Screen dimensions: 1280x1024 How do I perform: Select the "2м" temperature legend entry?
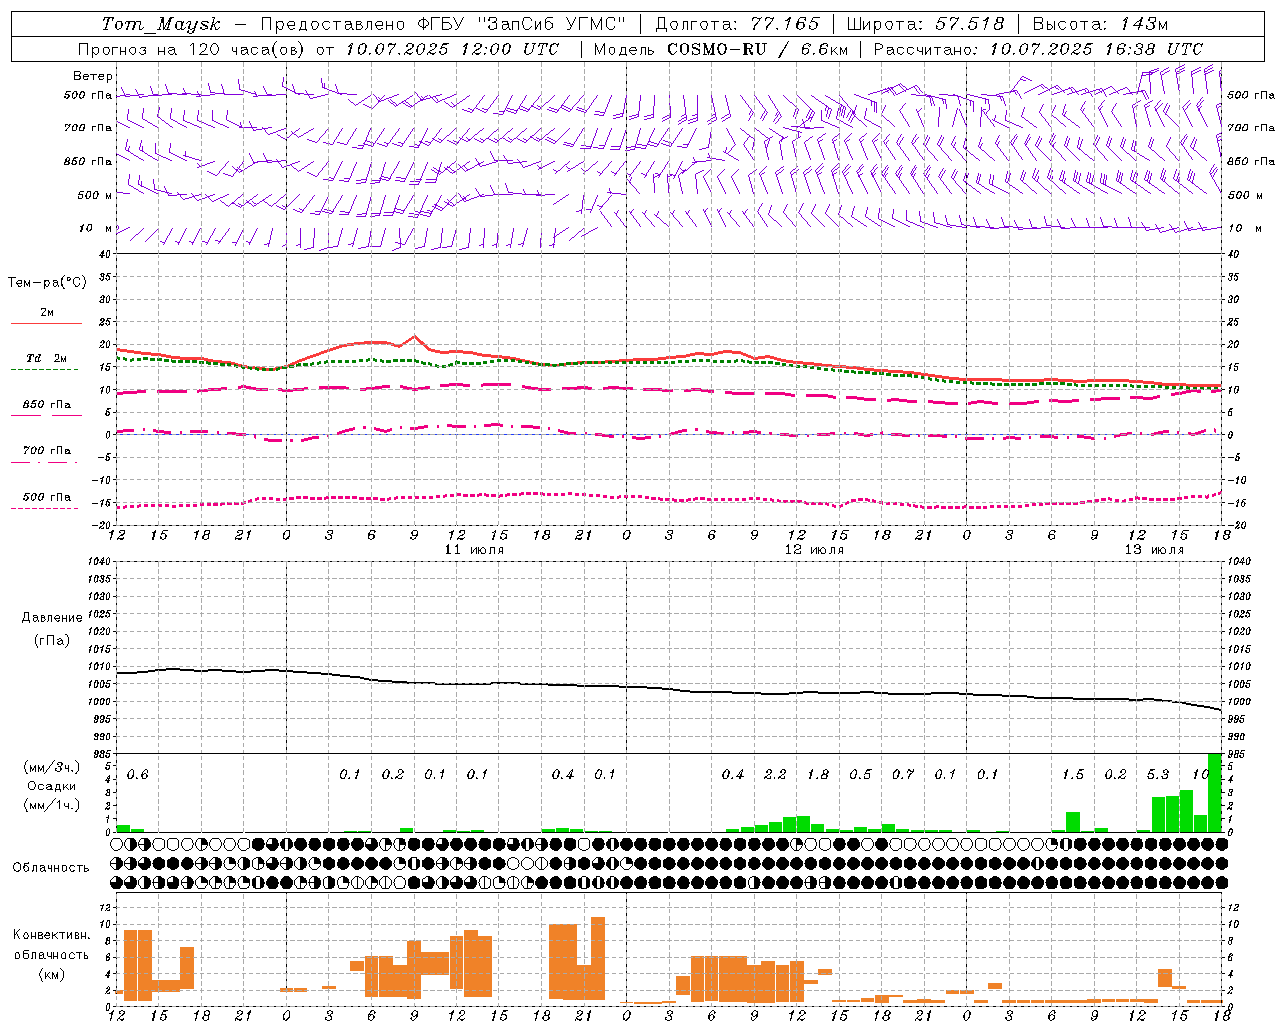coord(46,313)
